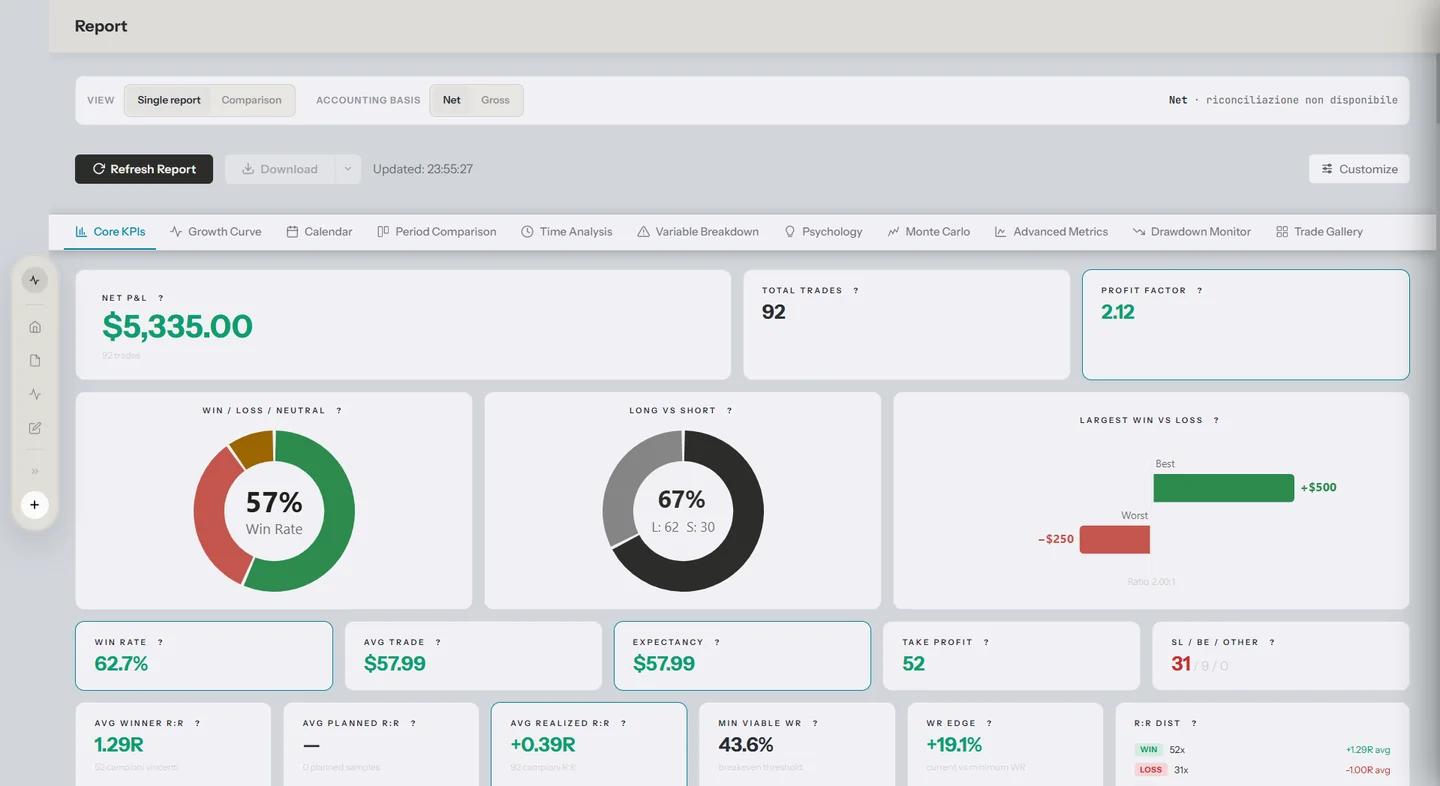The image size is (1440, 786).
Task: Click the Updated: 23:55:27 timestamp
Action: pos(423,169)
